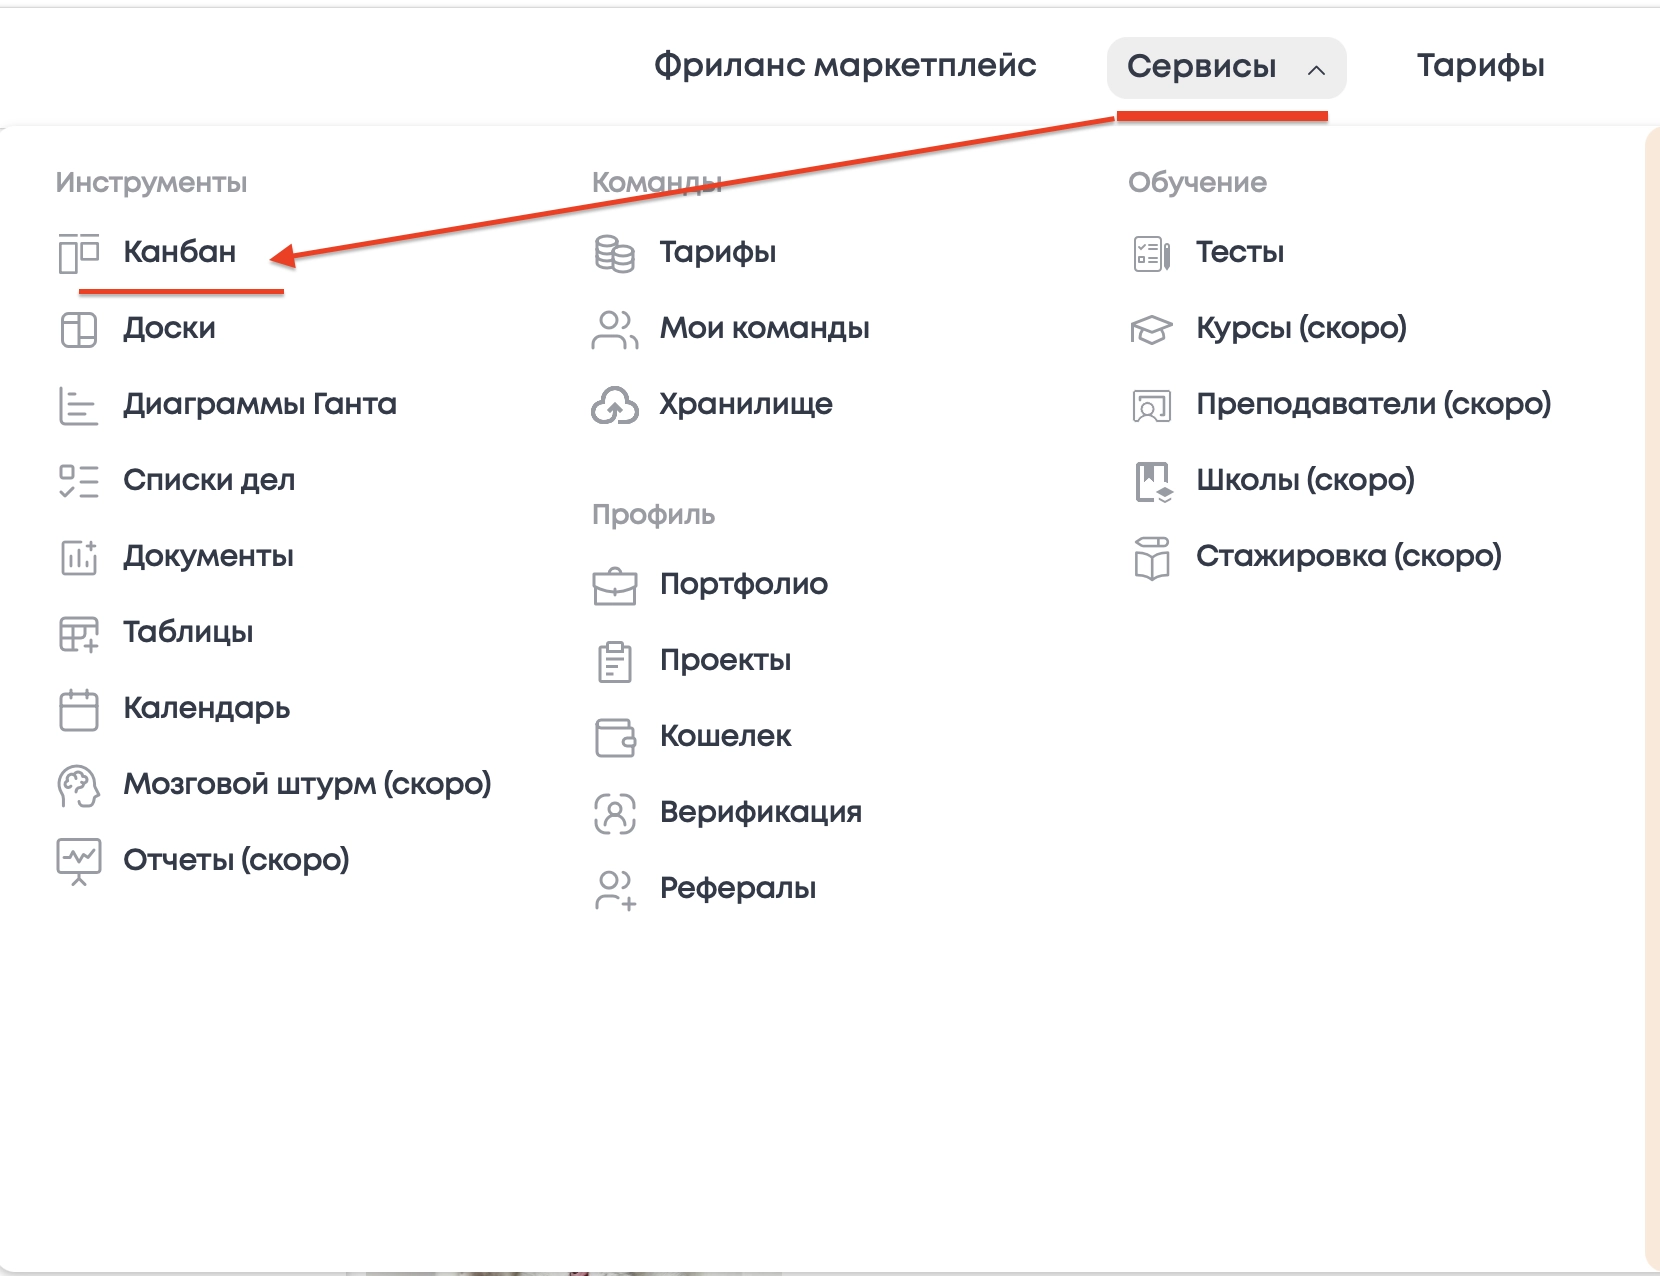The image size is (1660, 1276).
Task: Click the chevron arrow next to Сервисы
Action: tap(1316, 69)
